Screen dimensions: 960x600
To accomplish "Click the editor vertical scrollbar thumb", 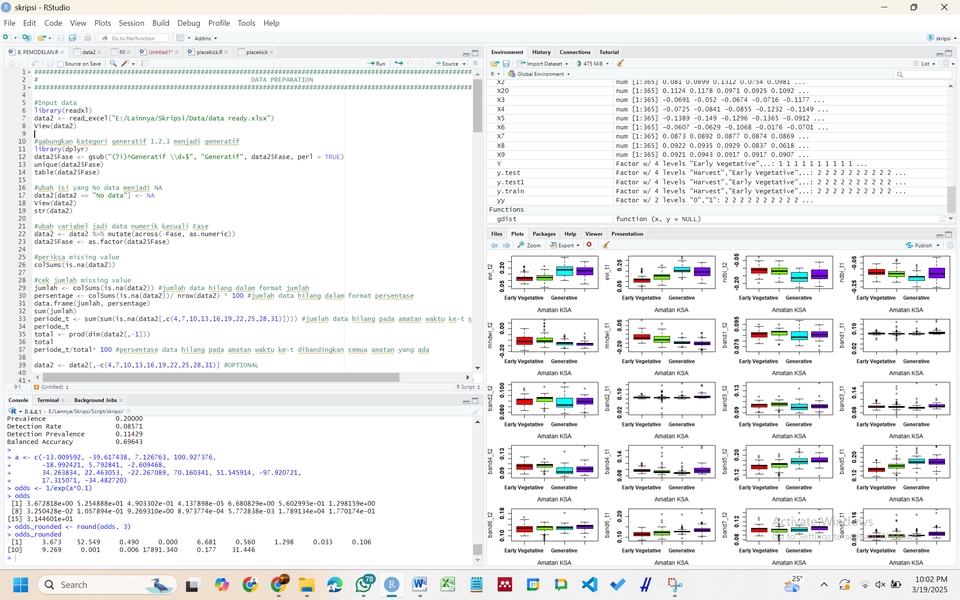I will click(x=478, y=105).
